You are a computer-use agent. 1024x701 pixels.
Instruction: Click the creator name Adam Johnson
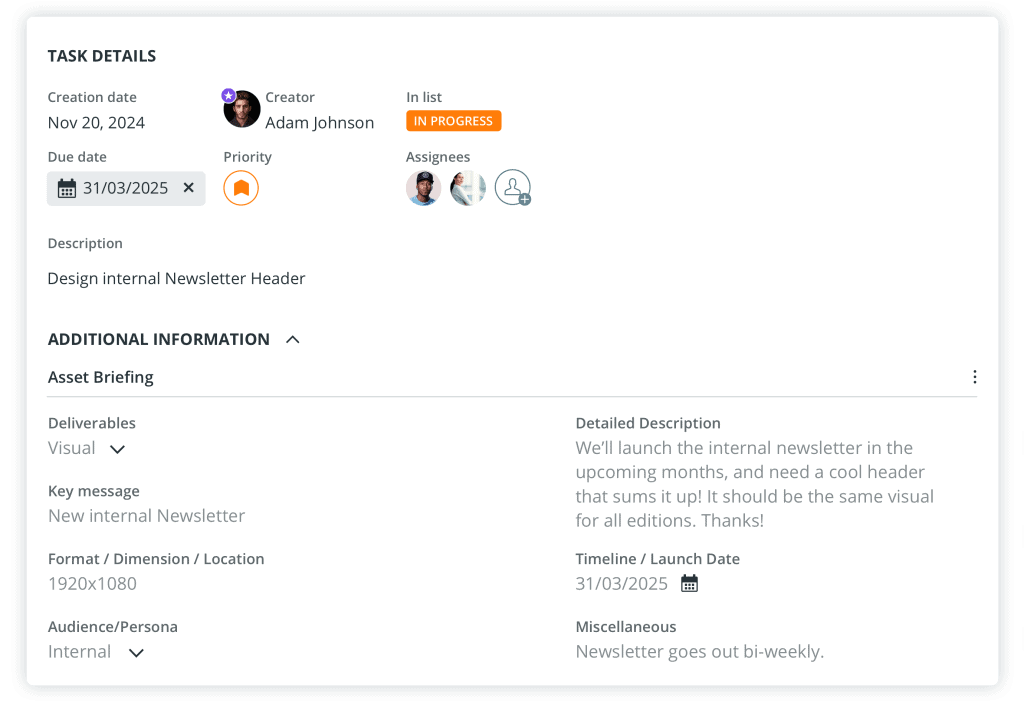(x=319, y=122)
